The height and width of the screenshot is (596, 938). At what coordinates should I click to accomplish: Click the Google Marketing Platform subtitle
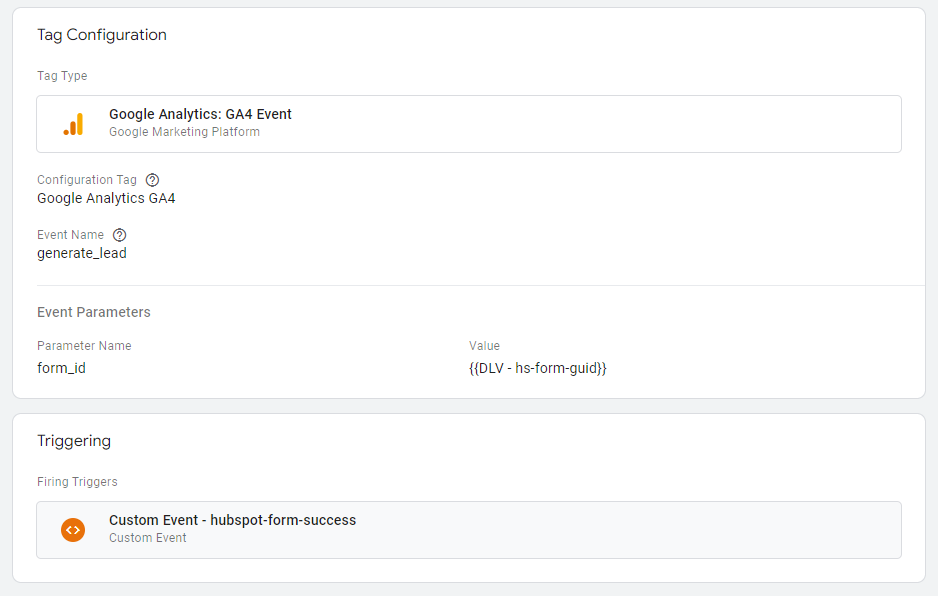click(184, 132)
